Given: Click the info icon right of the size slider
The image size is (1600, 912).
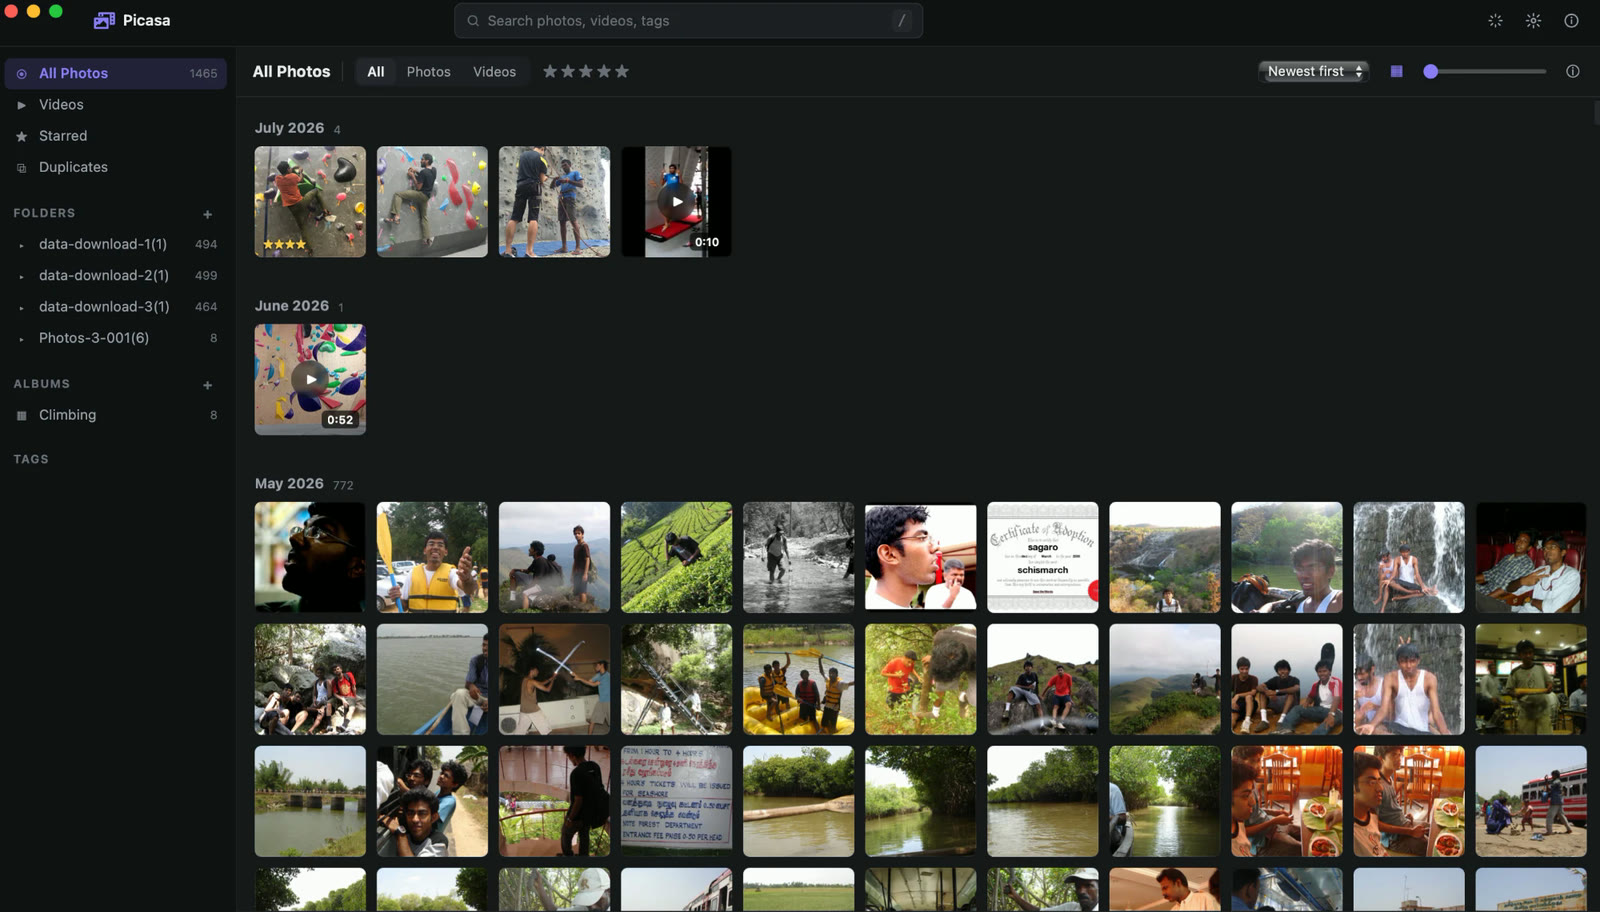Looking at the screenshot, I should pyautogui.click(x=1573, y=71).
